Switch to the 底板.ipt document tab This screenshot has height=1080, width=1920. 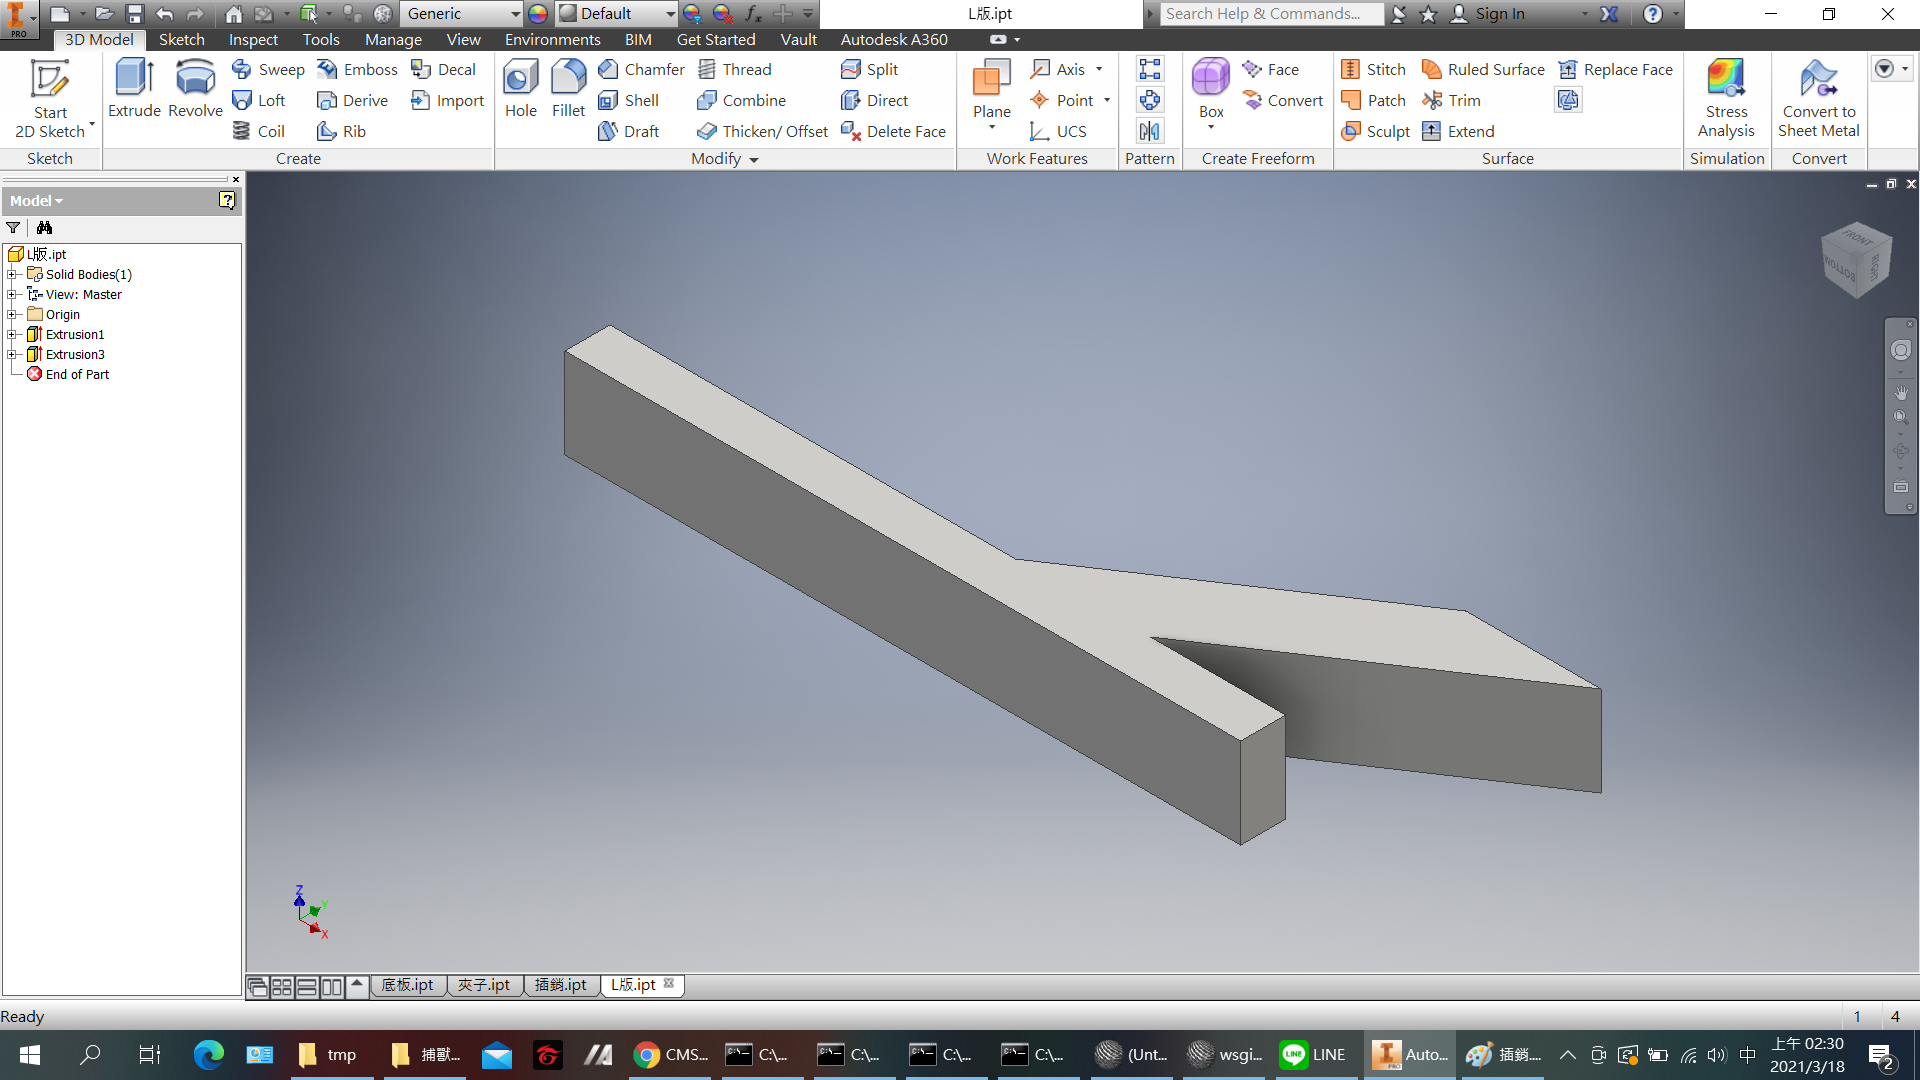point(407,985)
